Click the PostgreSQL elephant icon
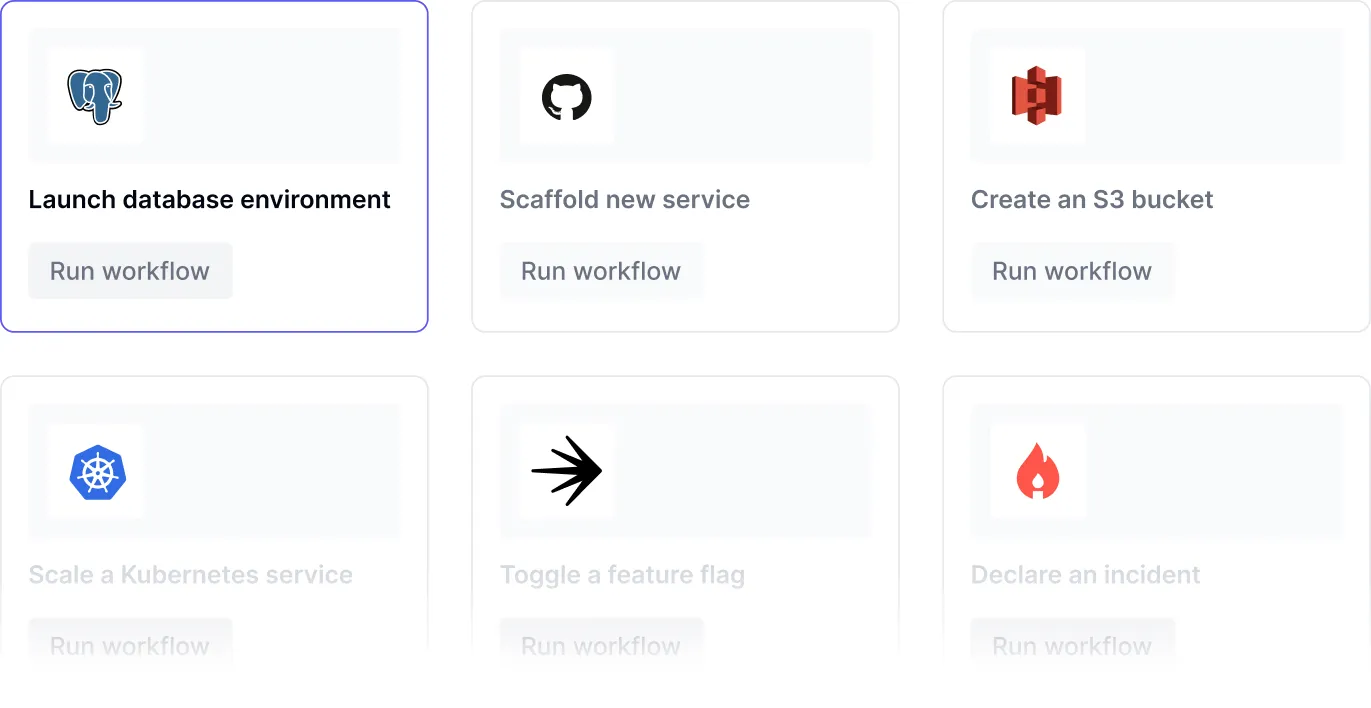The height and width of the screenshot is (708, 1371). (x=95, y=95)
